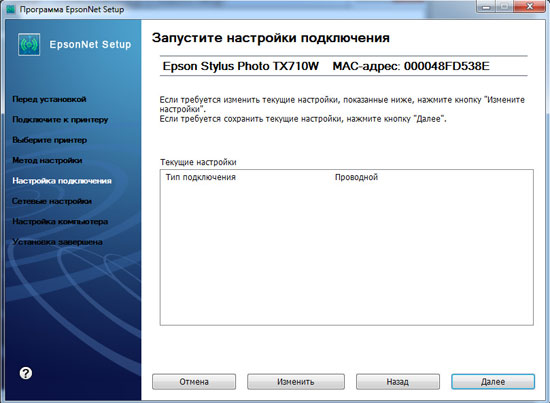Image resolution: width=550 pixels, height=403 pixels.
Task: Select the Установка завершена step
Action: coord(58,242)
